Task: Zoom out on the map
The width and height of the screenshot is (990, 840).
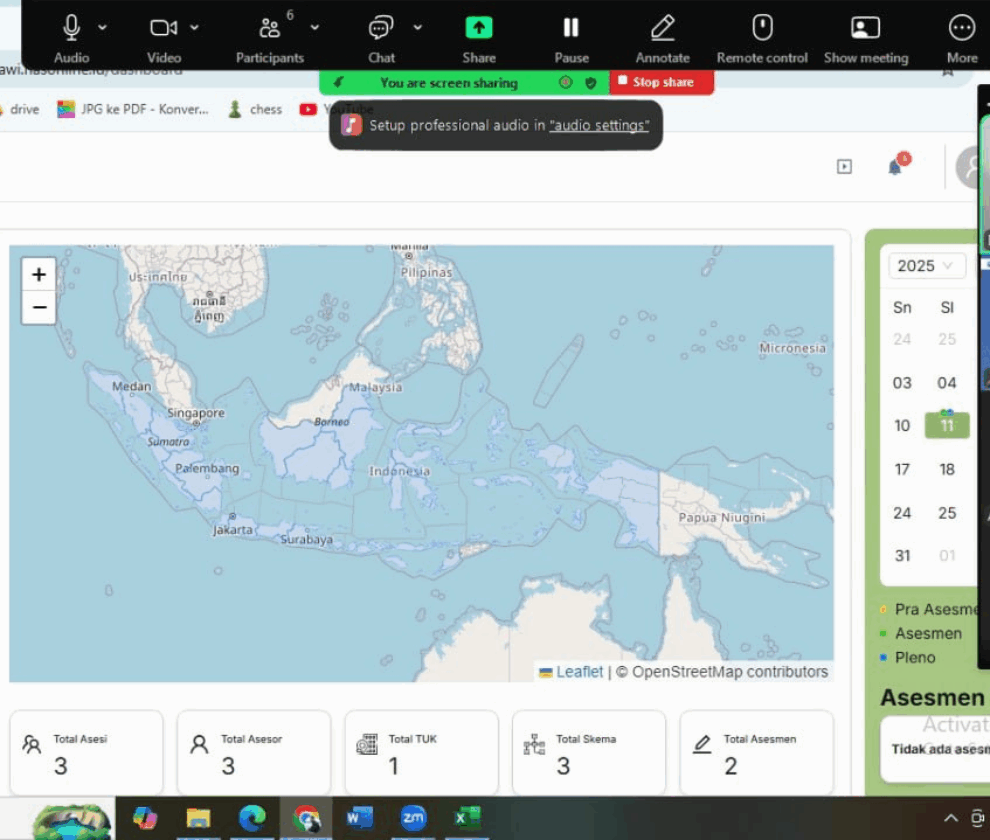Action: pos(39,307)
